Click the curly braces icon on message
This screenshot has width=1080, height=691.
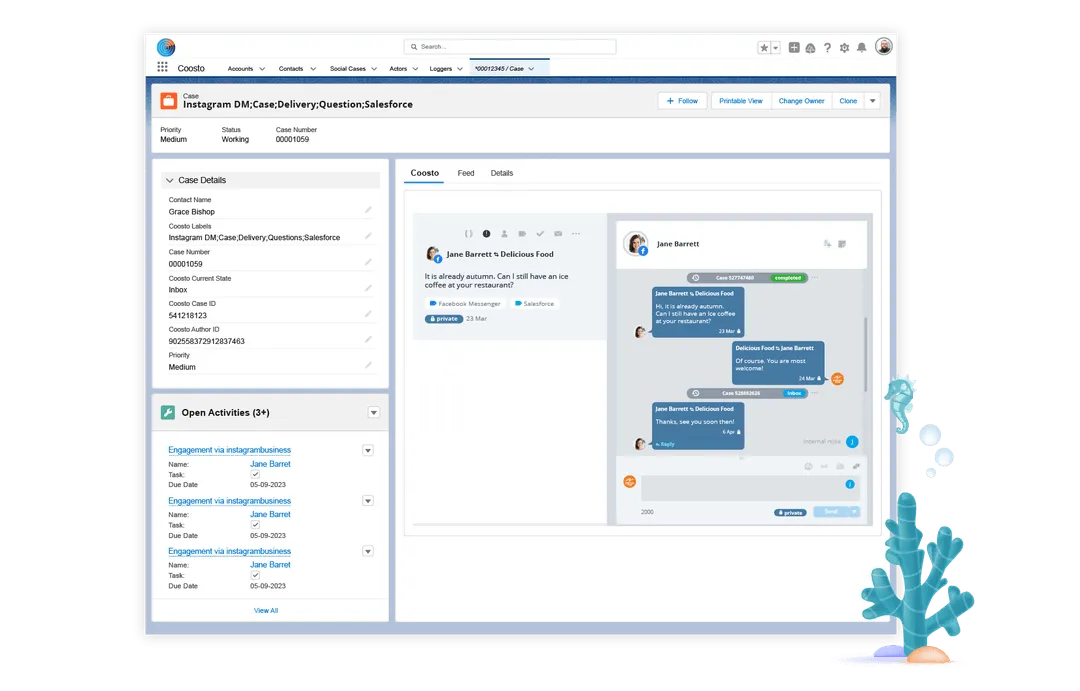click(x=468, y=234)
